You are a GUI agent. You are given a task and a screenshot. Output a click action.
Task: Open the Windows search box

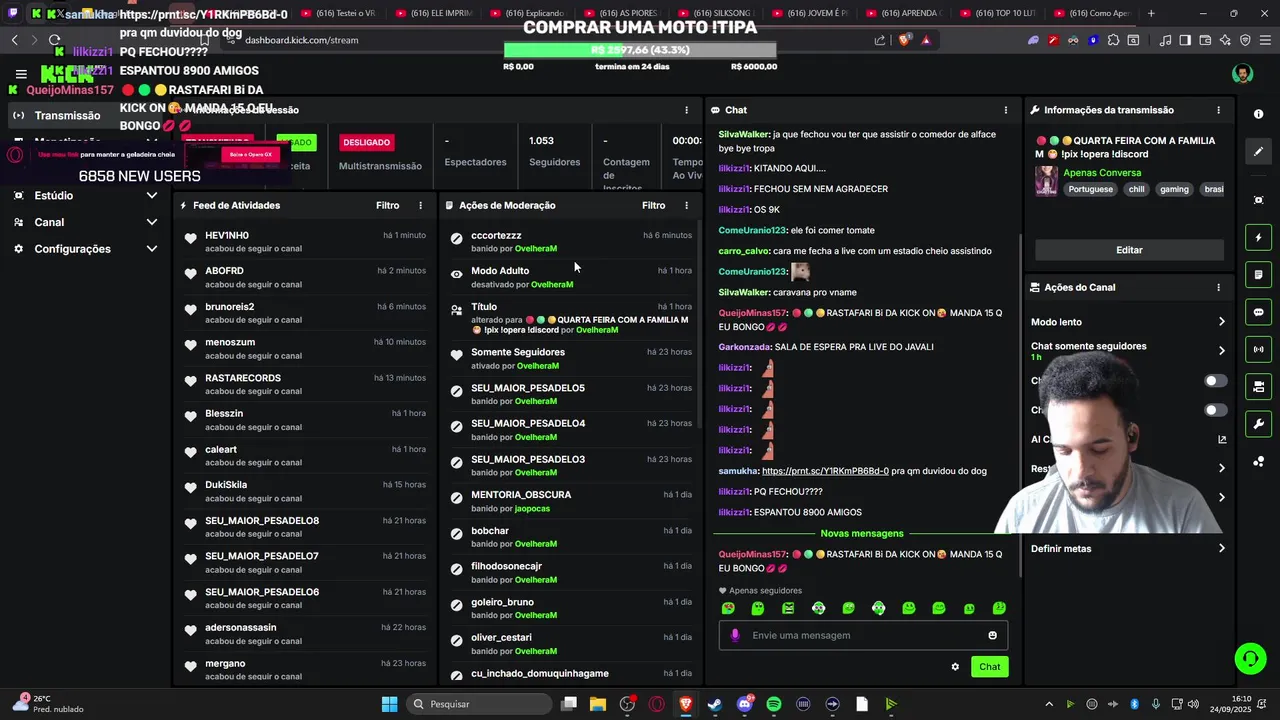coord(477,704)
